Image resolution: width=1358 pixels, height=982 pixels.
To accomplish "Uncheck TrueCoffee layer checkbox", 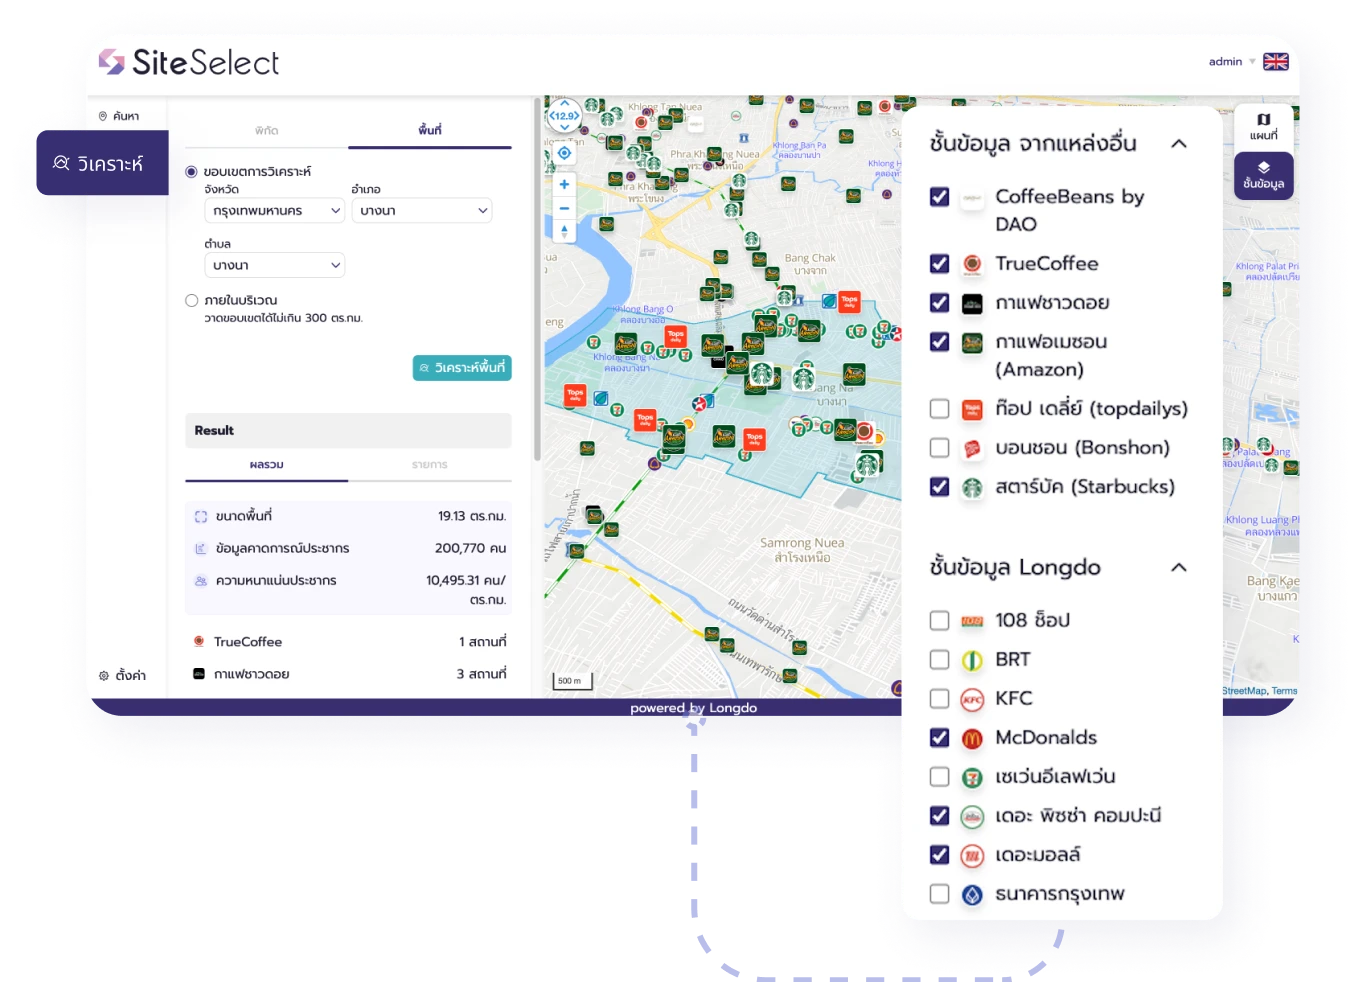I will click(939, 263).
